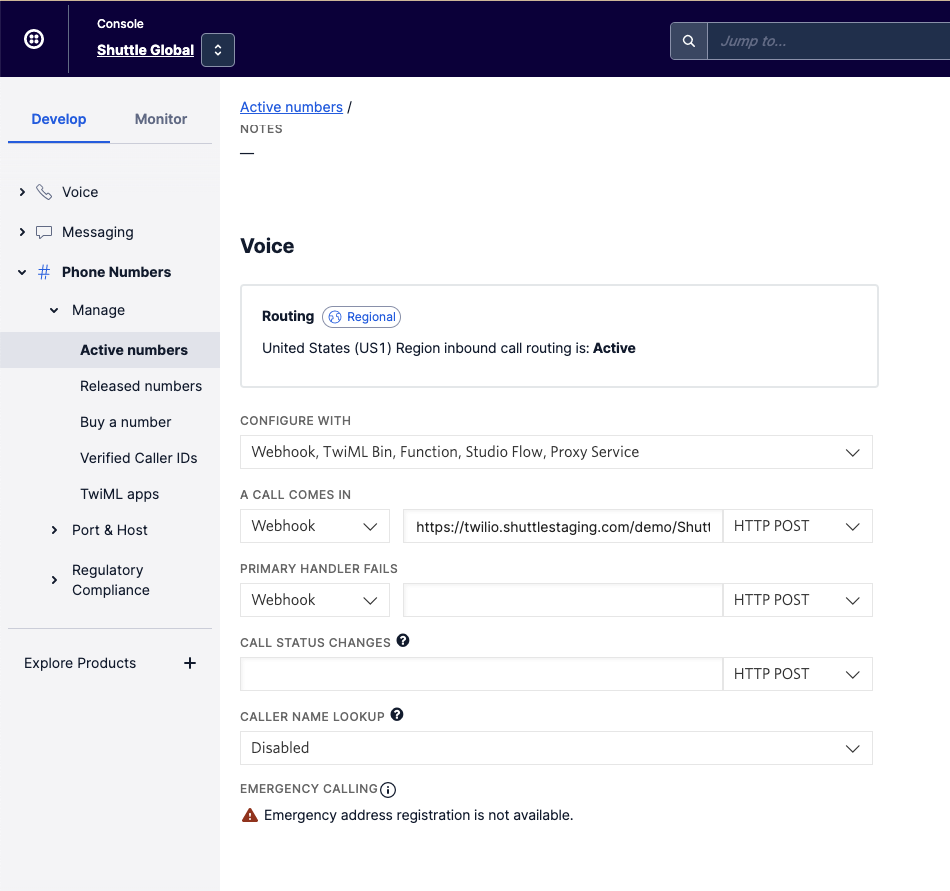Open HTTP POST dropdown for A Call Comes In

pos(797,526)
